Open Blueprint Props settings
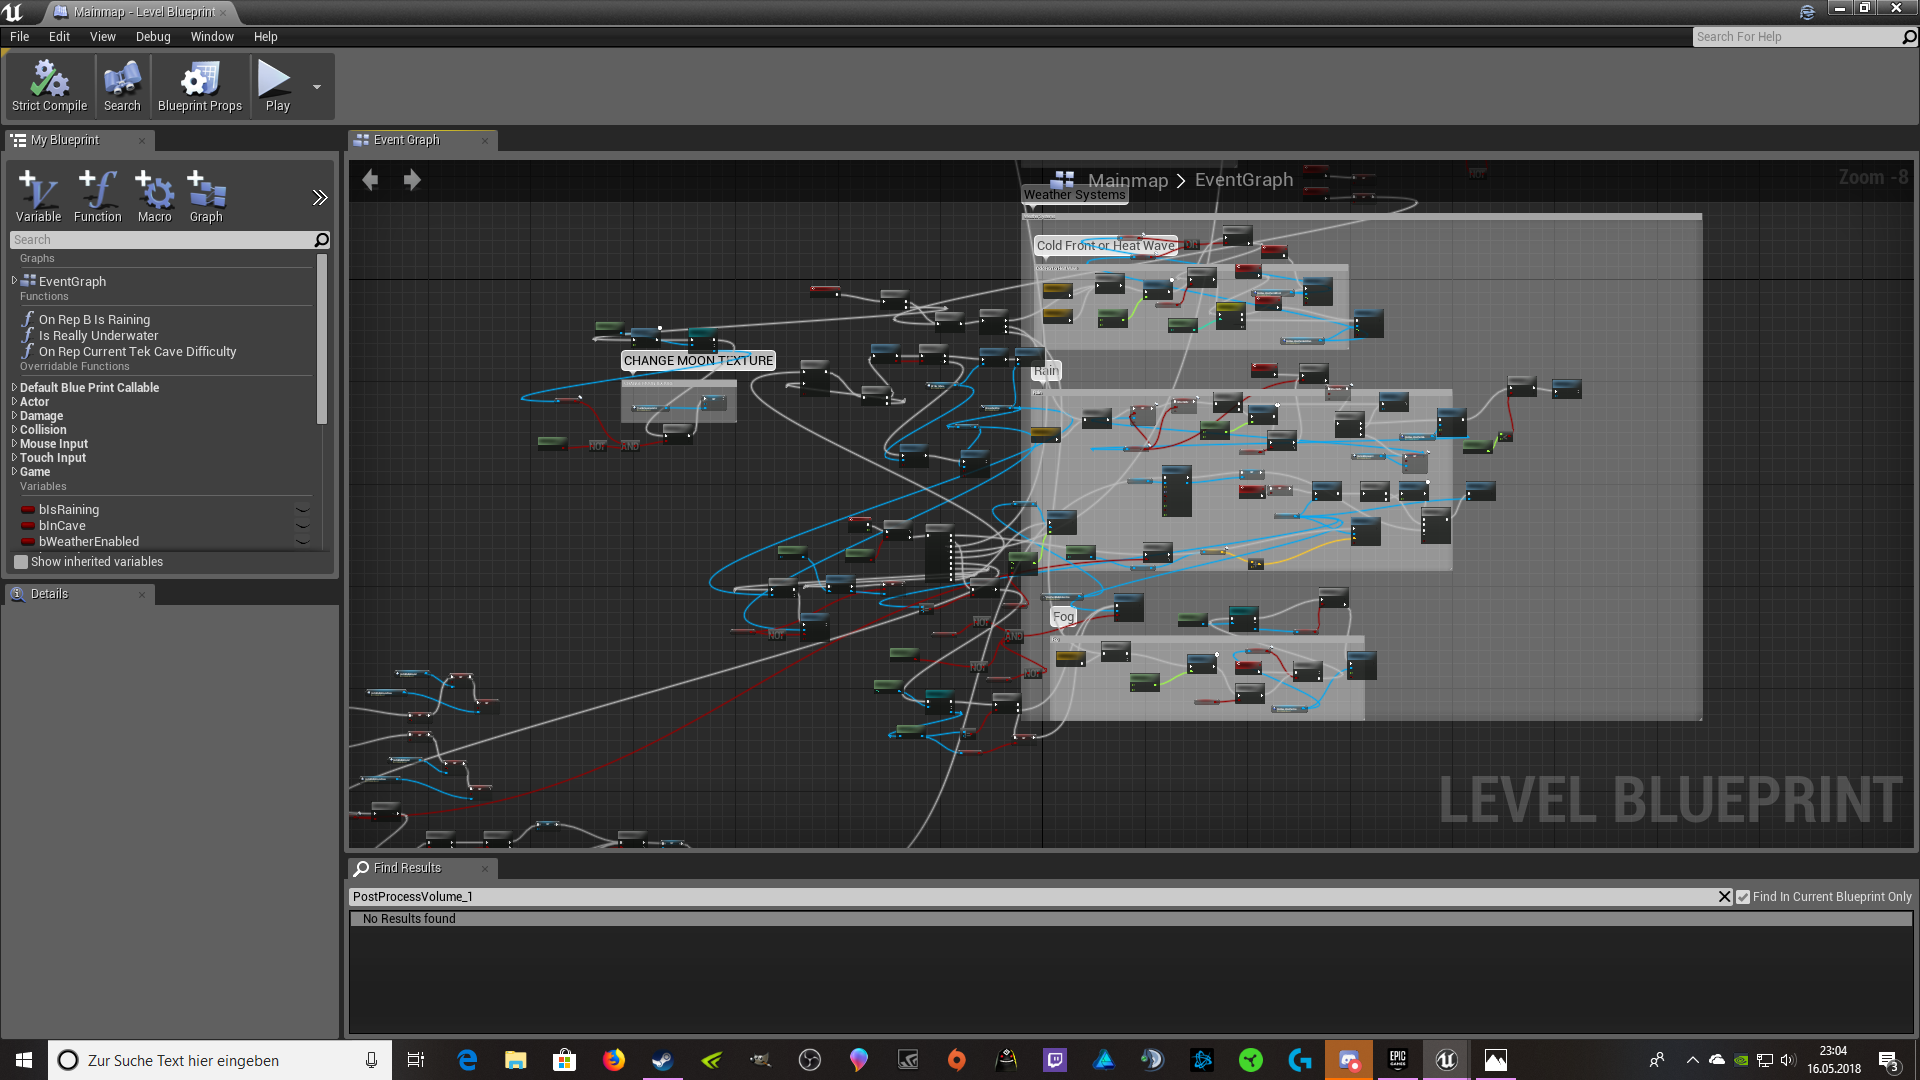 [200, 86]
